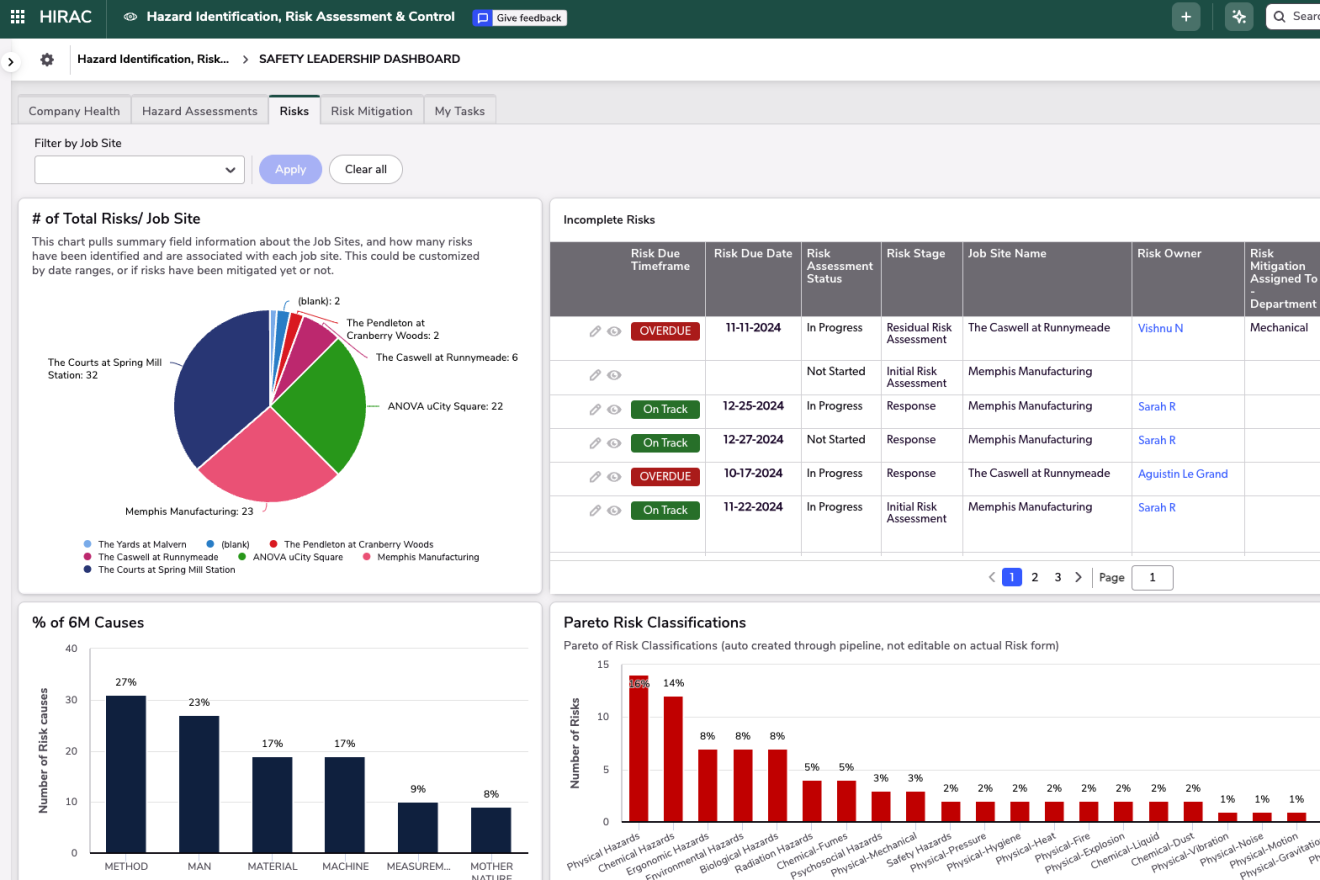Image resolution: width=1320 pixels, height=880 pixels.
Task: Open the Hazard Assessments tab
Action: (x=199, y=111)
